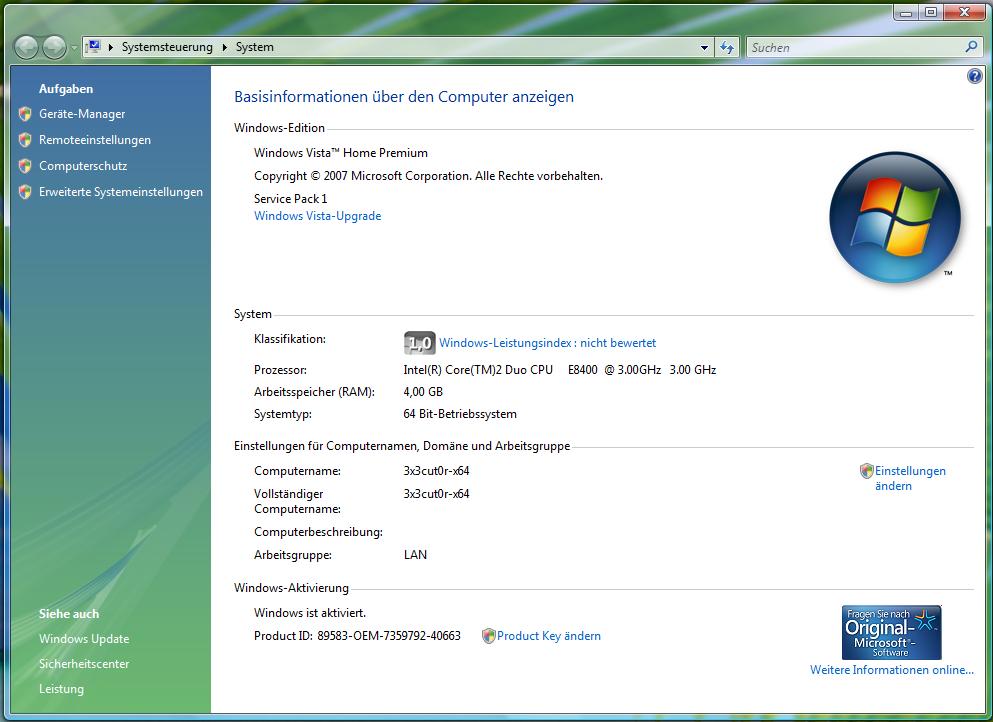The height and width of the screenshot is (722, 993).
Task: Open Geräte-Manager from the tasks pane
Action: click(x=82, y=114)
